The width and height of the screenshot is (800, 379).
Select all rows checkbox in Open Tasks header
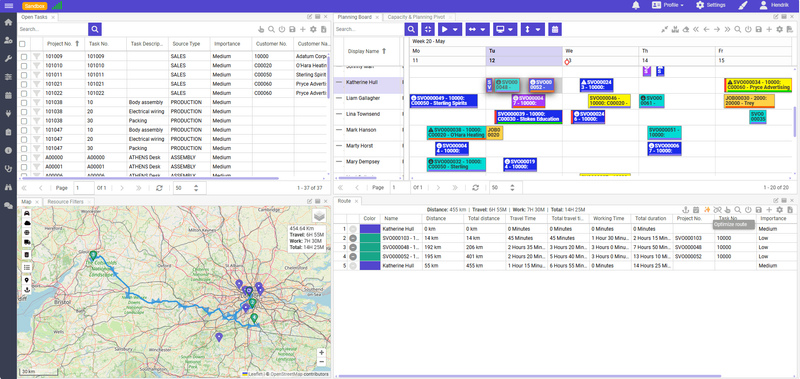pos(22,44)
